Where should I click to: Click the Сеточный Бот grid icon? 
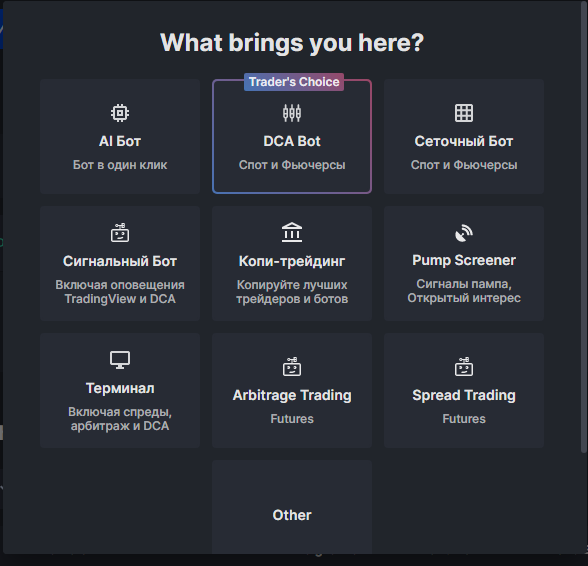click(x=464, y=113)
